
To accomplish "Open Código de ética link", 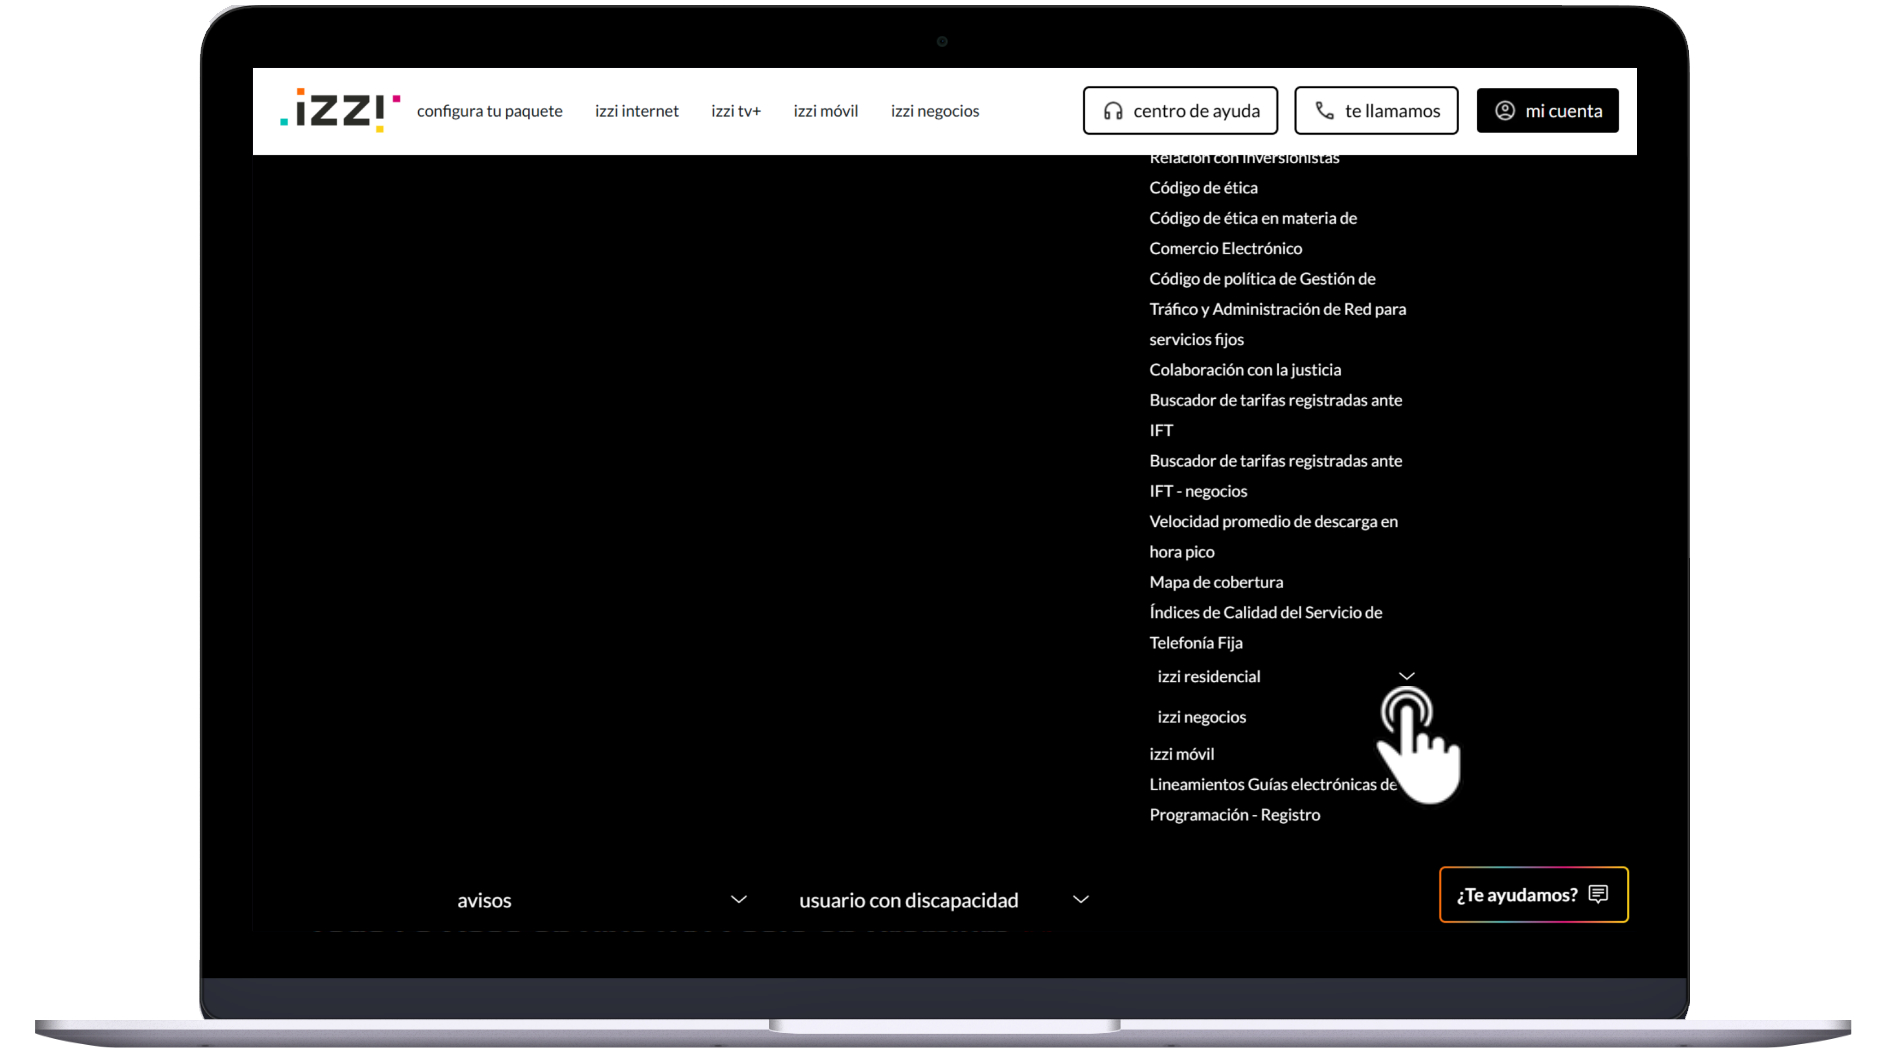I will [x=1203, y=188].
